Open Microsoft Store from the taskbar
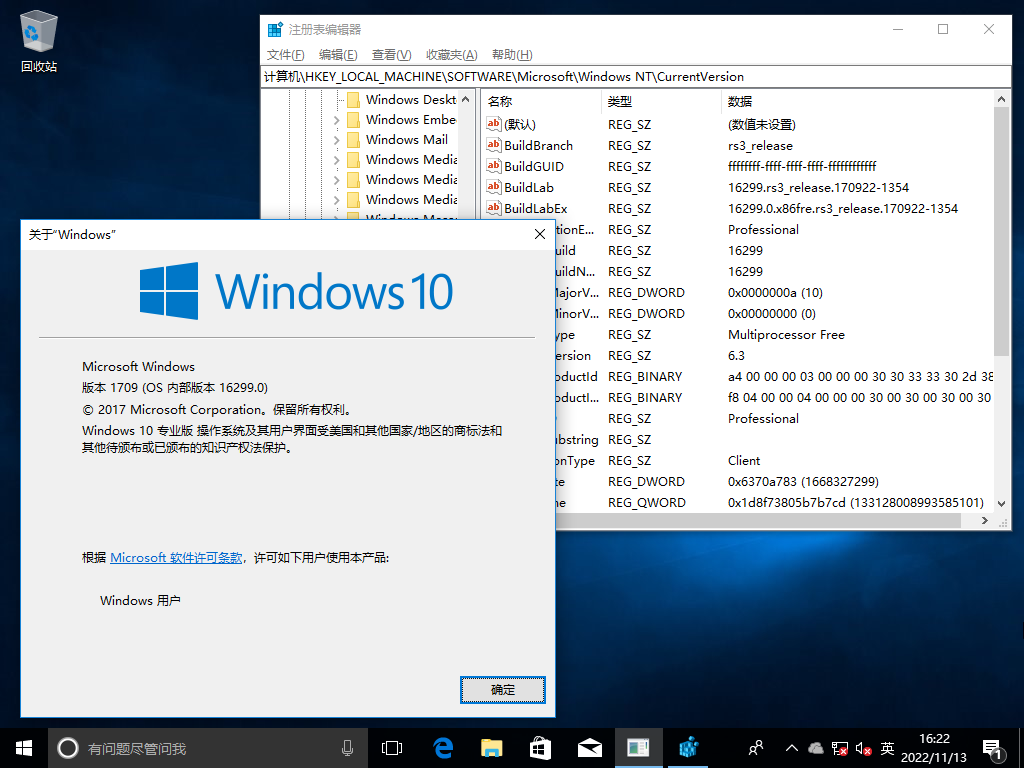Viewport: 1024px width, 768px height. (540, 748)
